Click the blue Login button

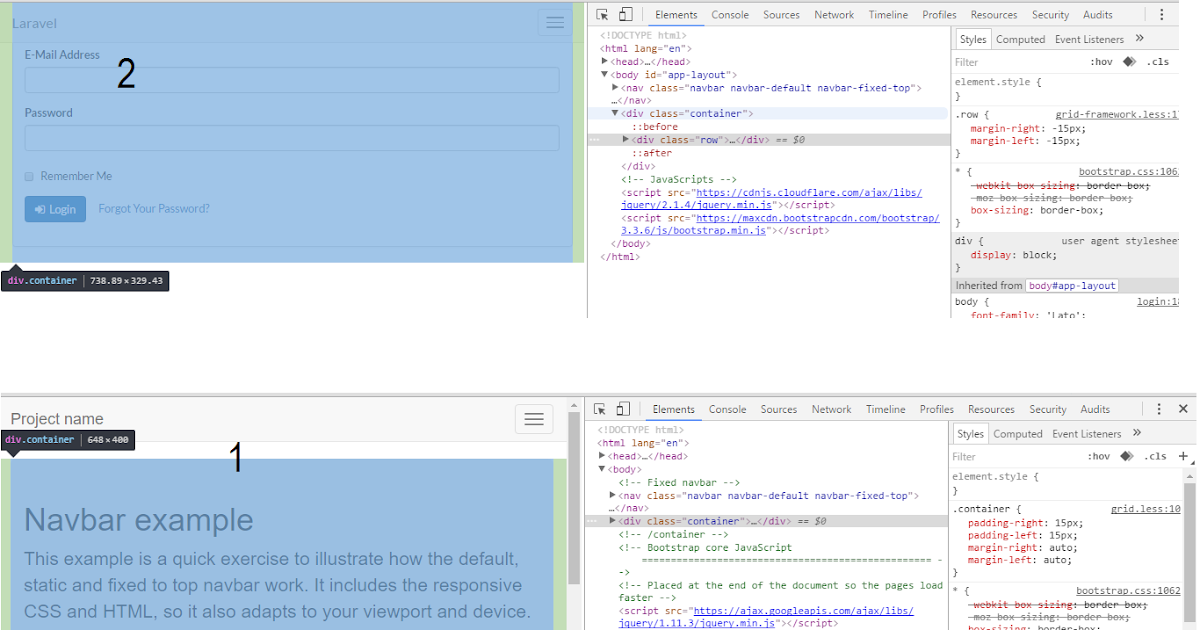(x=55, y=209)
